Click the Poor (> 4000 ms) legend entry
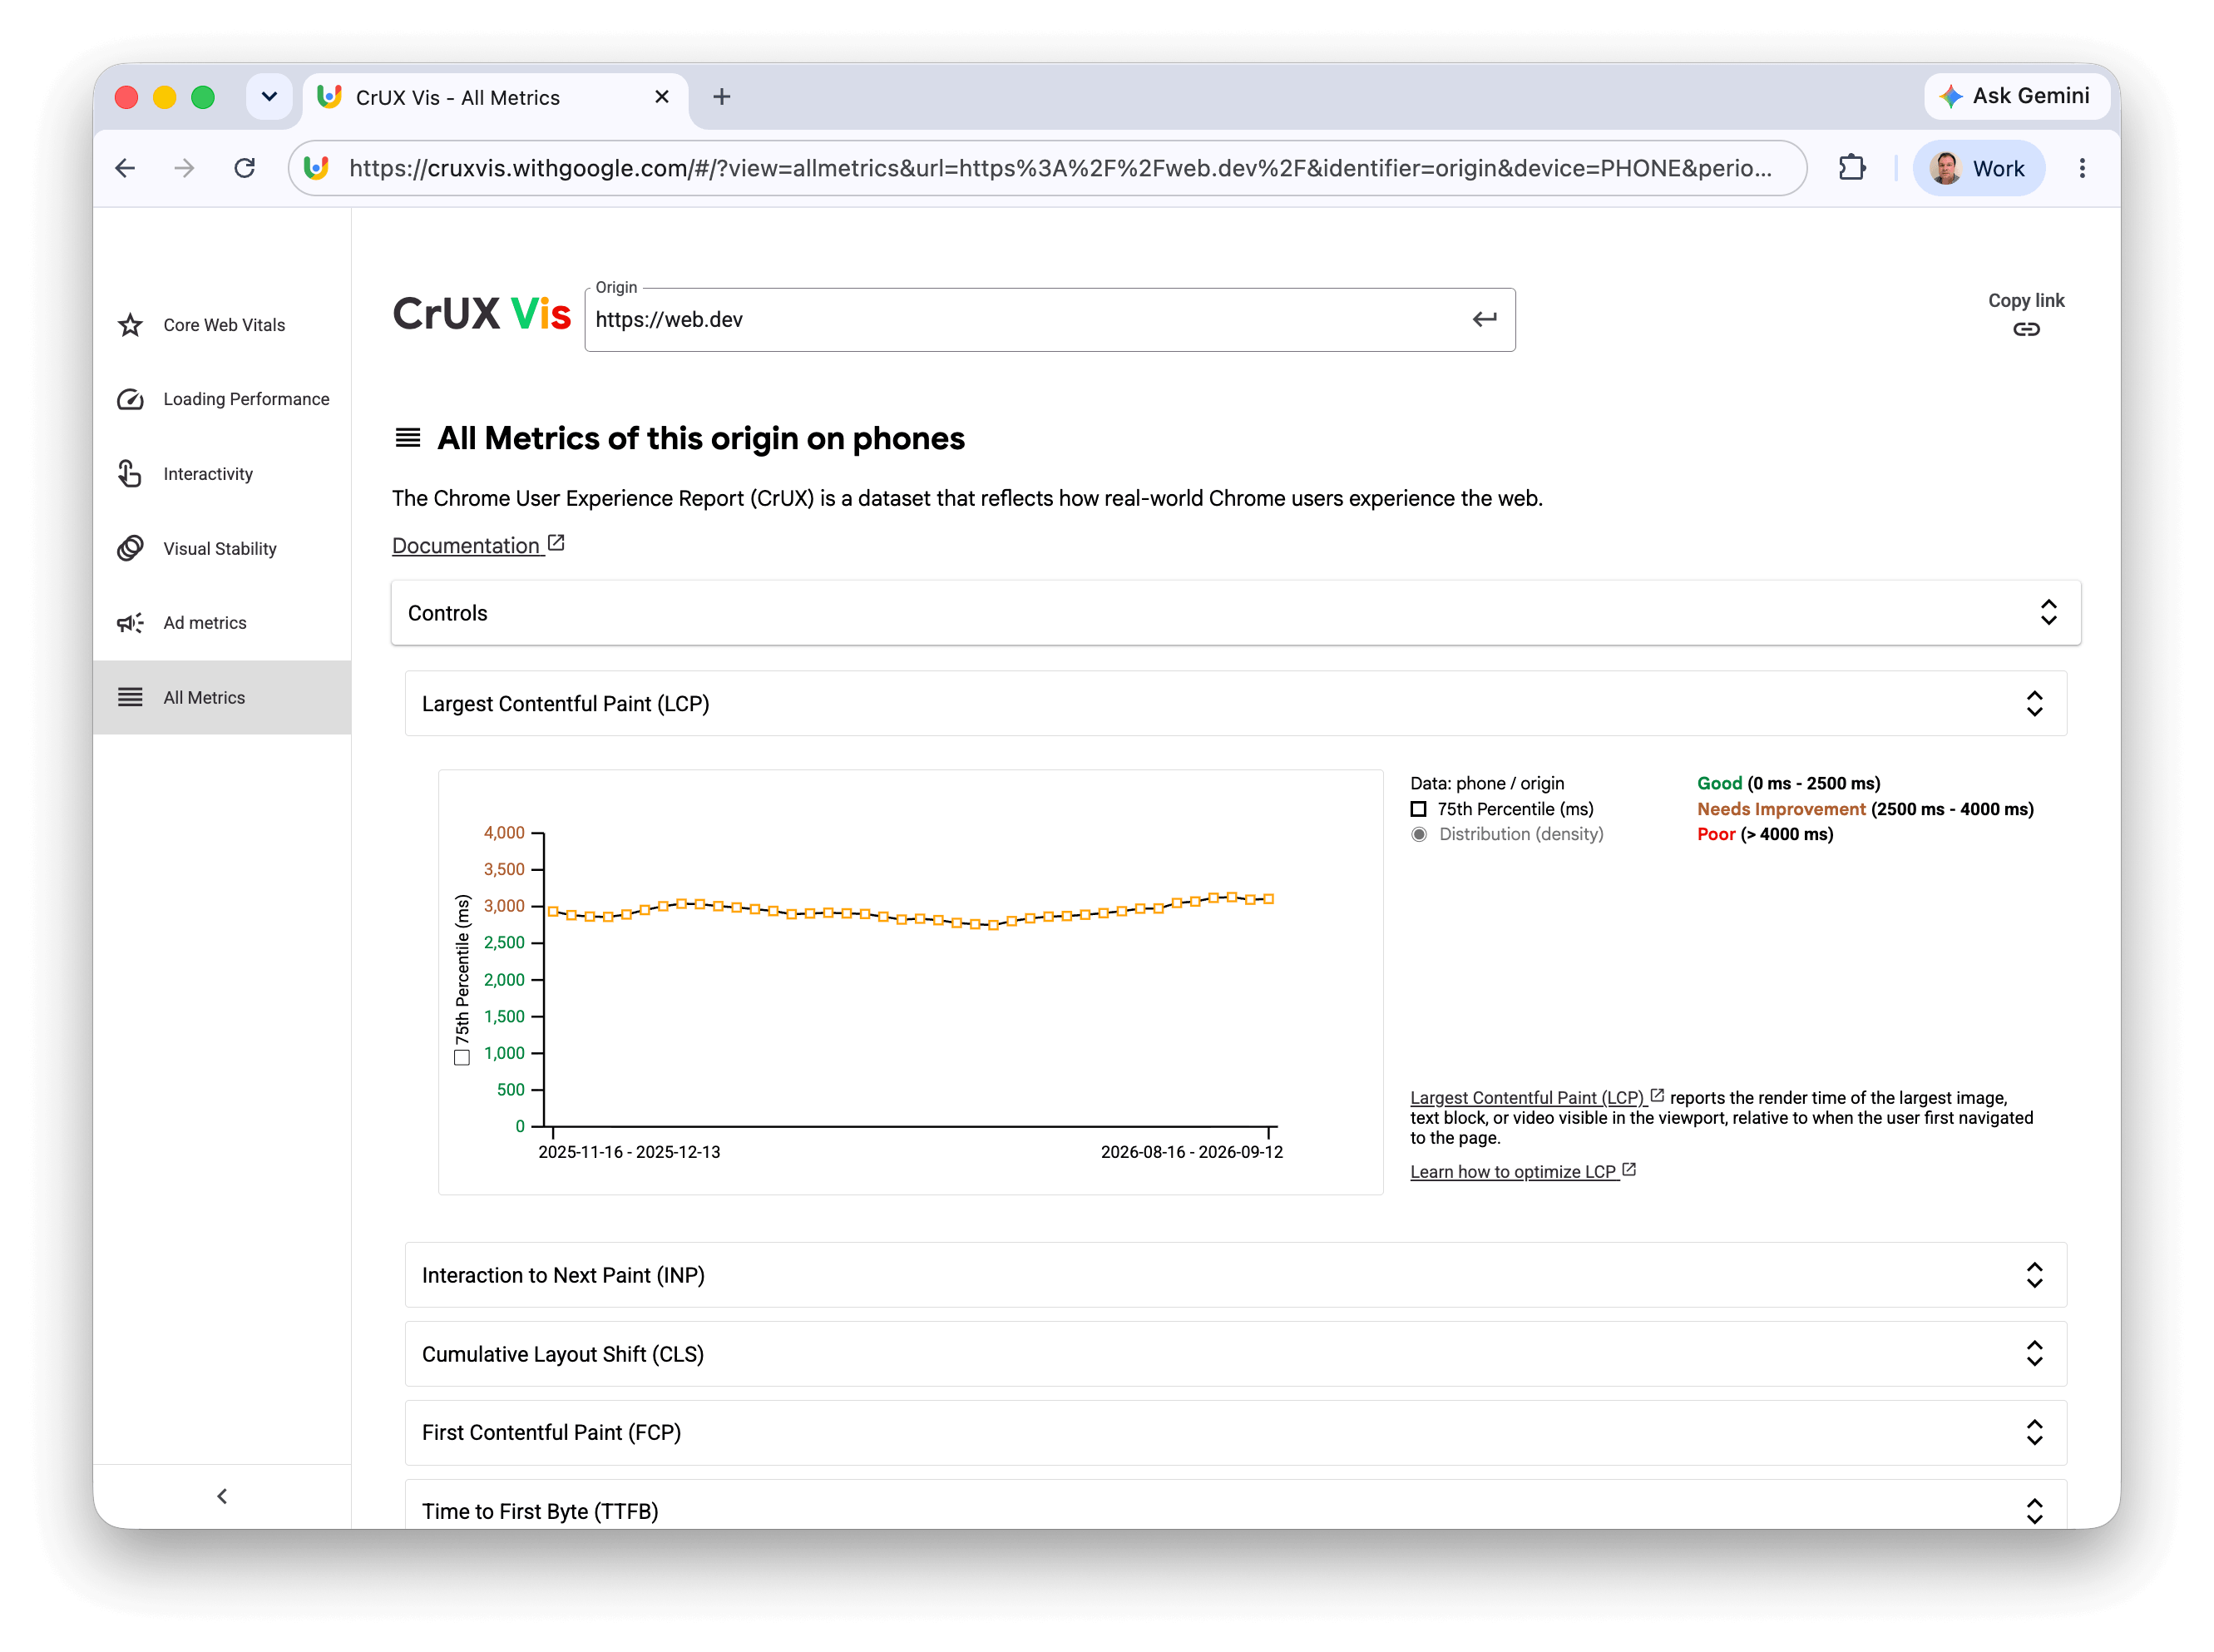The image size is (2214, 1652). coord(1765,834)
